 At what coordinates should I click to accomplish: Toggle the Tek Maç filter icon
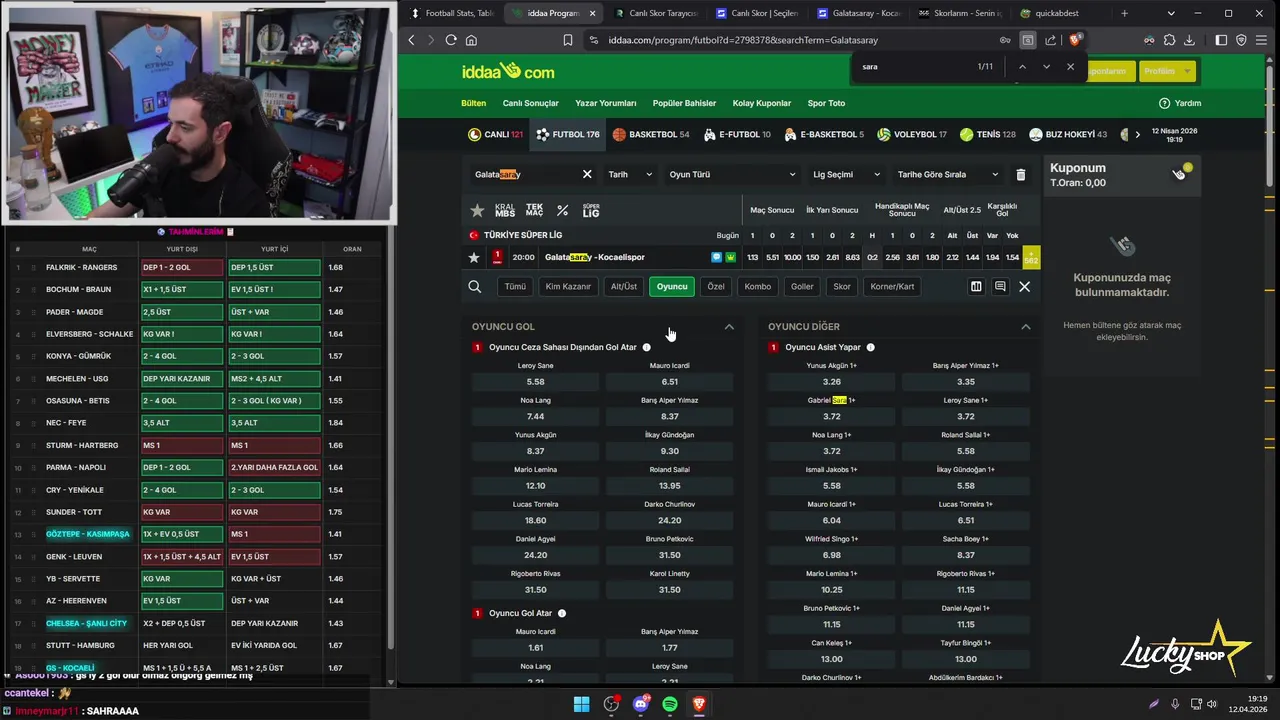[x=534, y=210]
